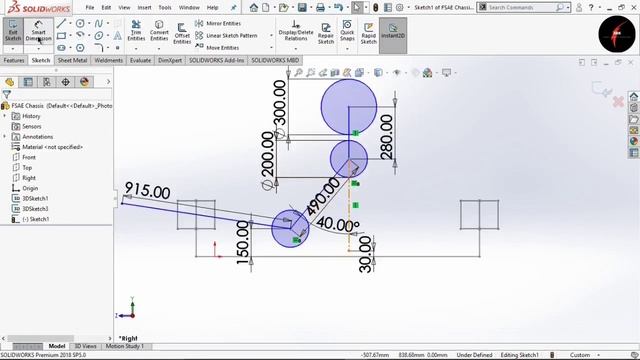Click the Section View icon

point(335,73)
